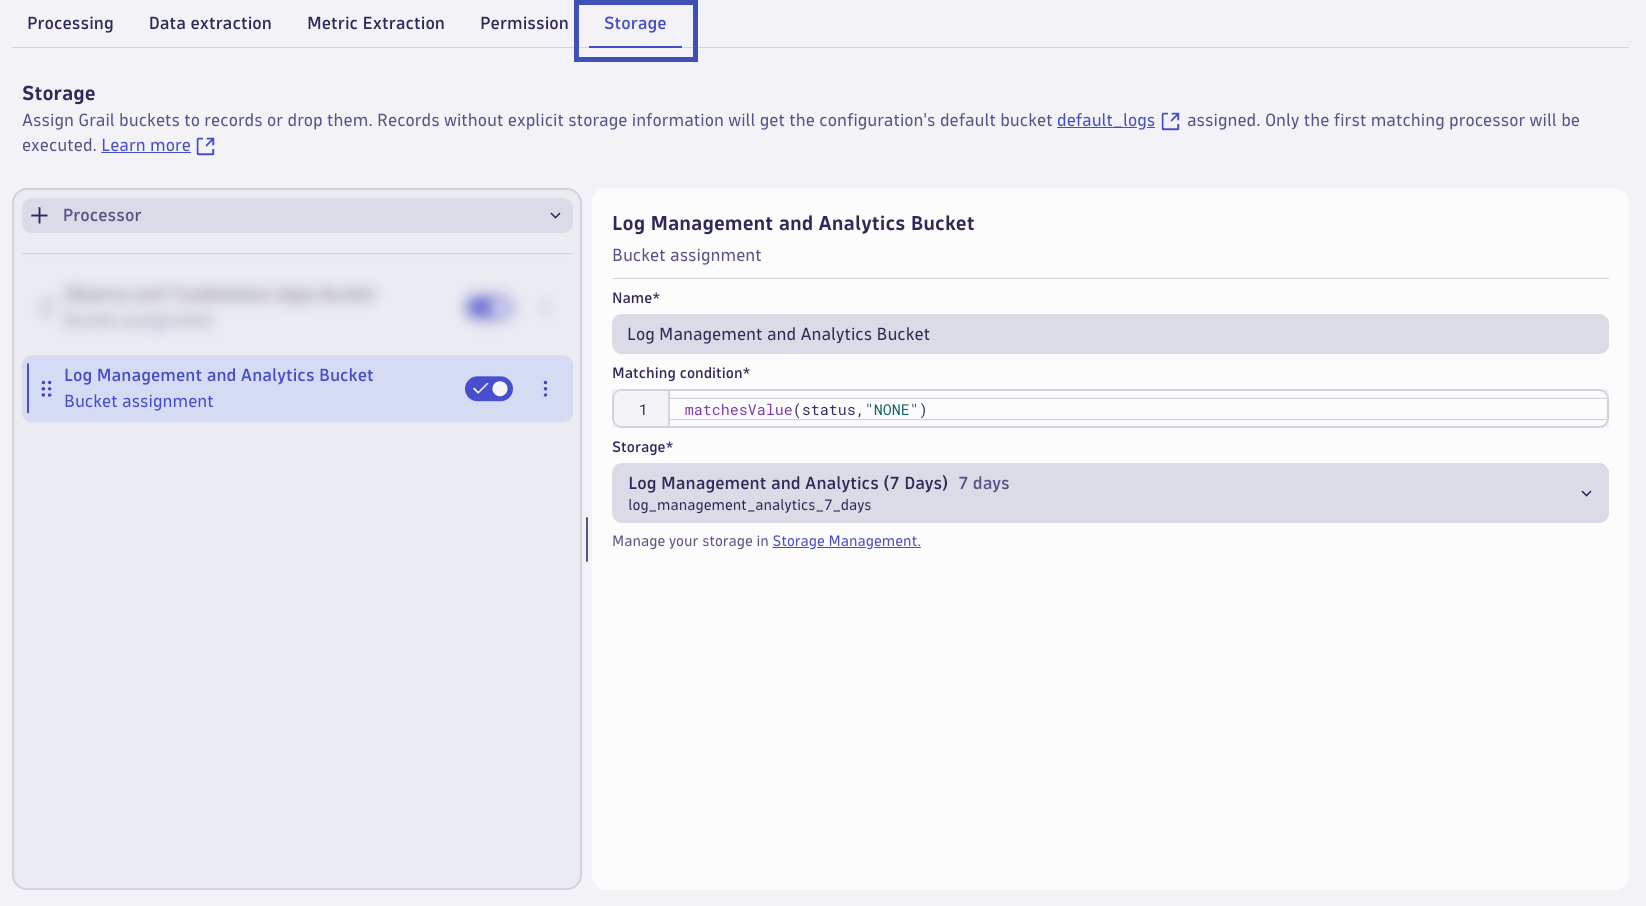
Task: Open the Storage bucket dropdown
Action: coord(1110,493)
